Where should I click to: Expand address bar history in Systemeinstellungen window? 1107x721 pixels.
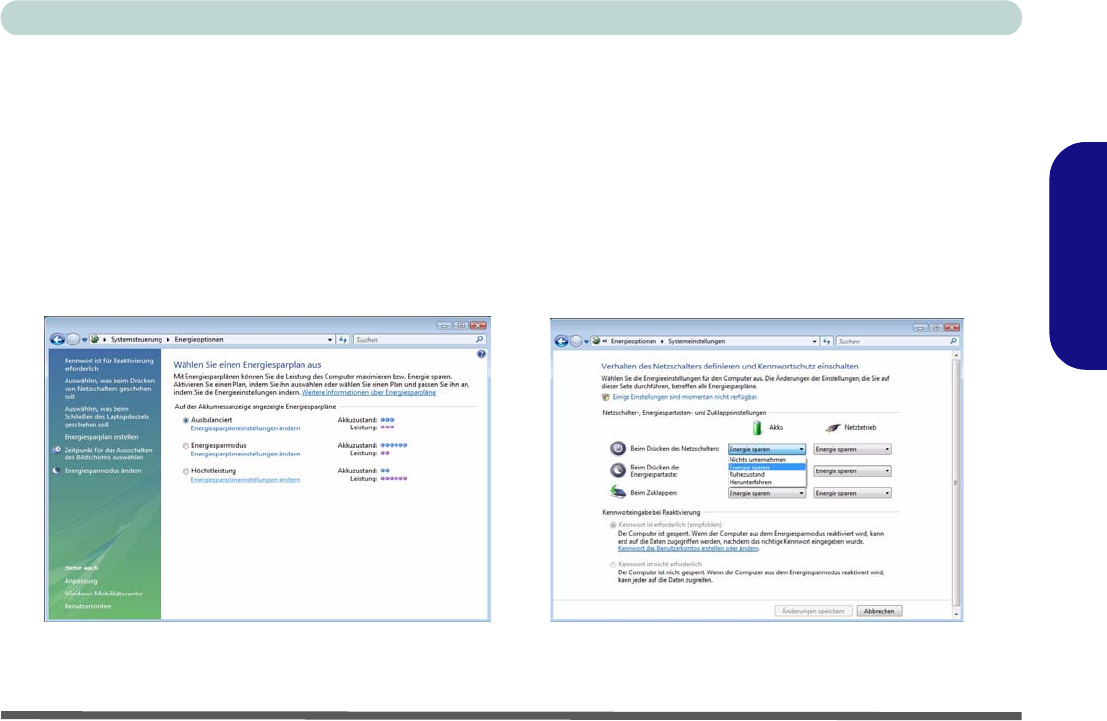coord(814,341)
